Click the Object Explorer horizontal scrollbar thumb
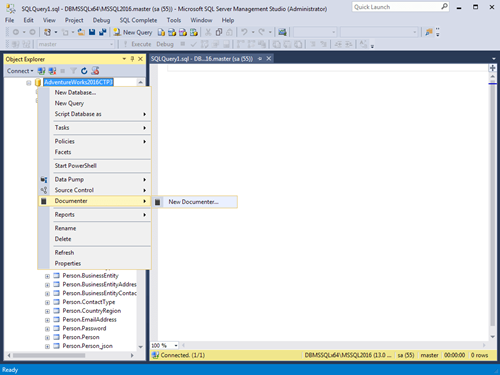 [x=49, y=355]
